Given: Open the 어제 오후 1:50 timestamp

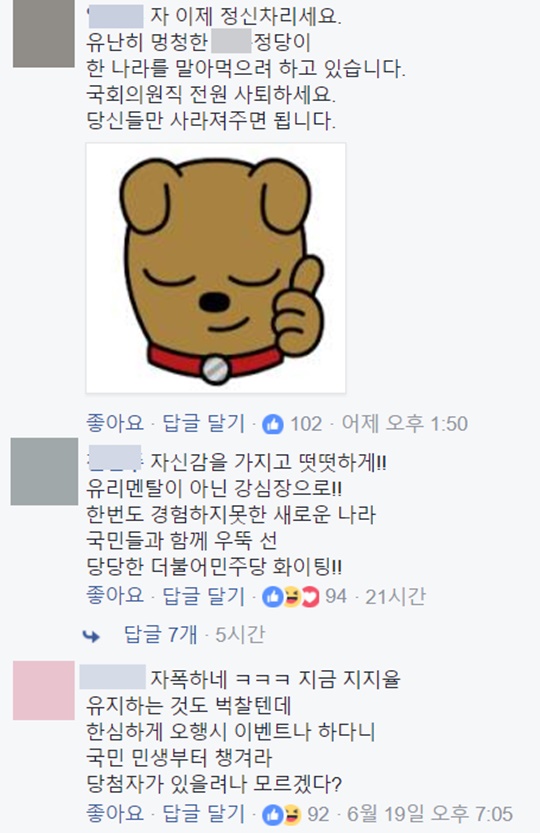Looking at the screenshot, I should tap(404, 423).
